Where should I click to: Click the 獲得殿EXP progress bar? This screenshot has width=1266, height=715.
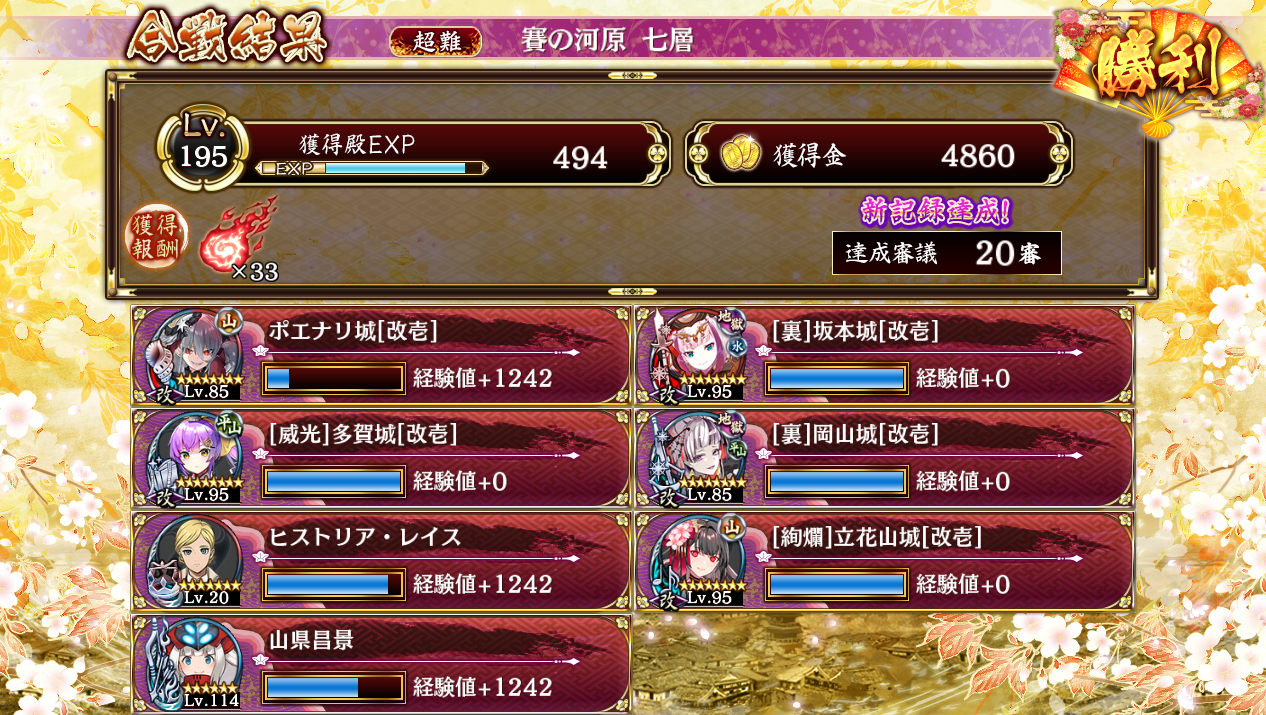pyautogui.click(x=371, y=168)
